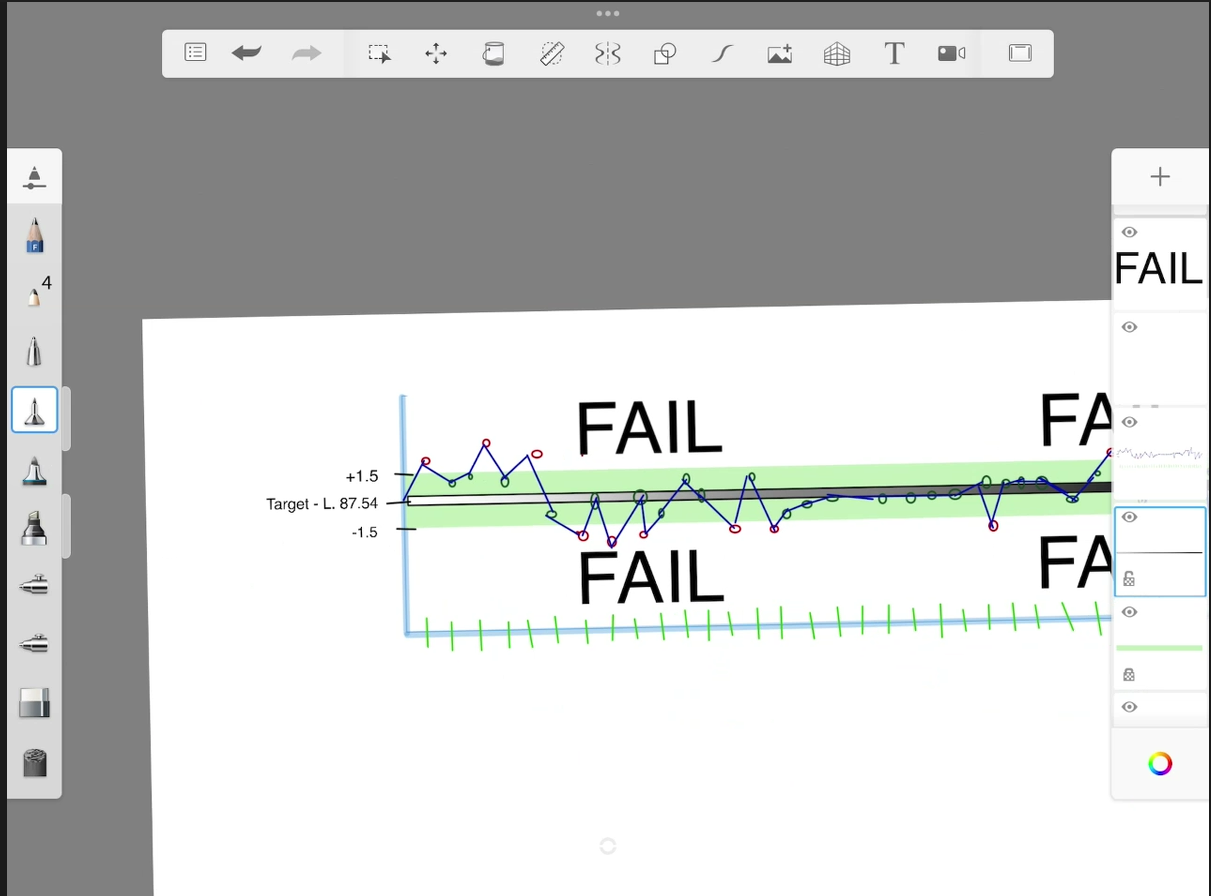Viewport: 1211px width, 896px height.
Task: Add a new layer with plus button
Action: pos(1160,177)
